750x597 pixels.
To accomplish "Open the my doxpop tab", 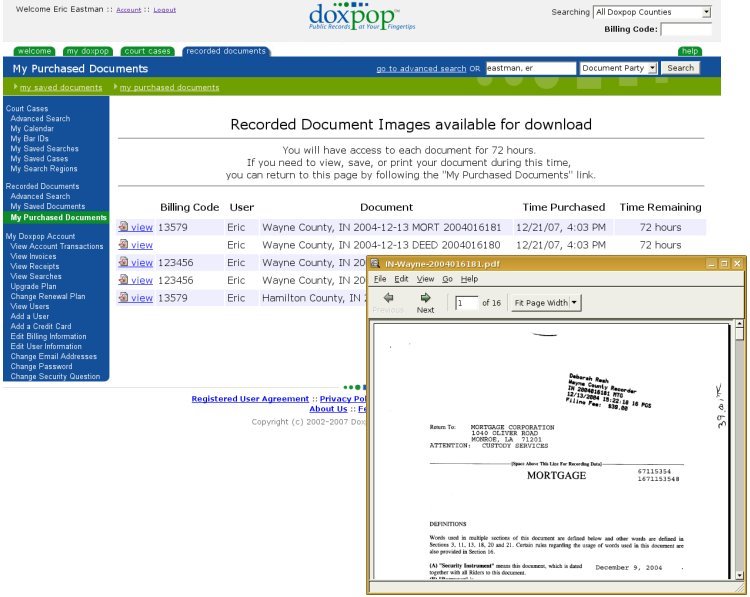I will click(x=88, y=51).
